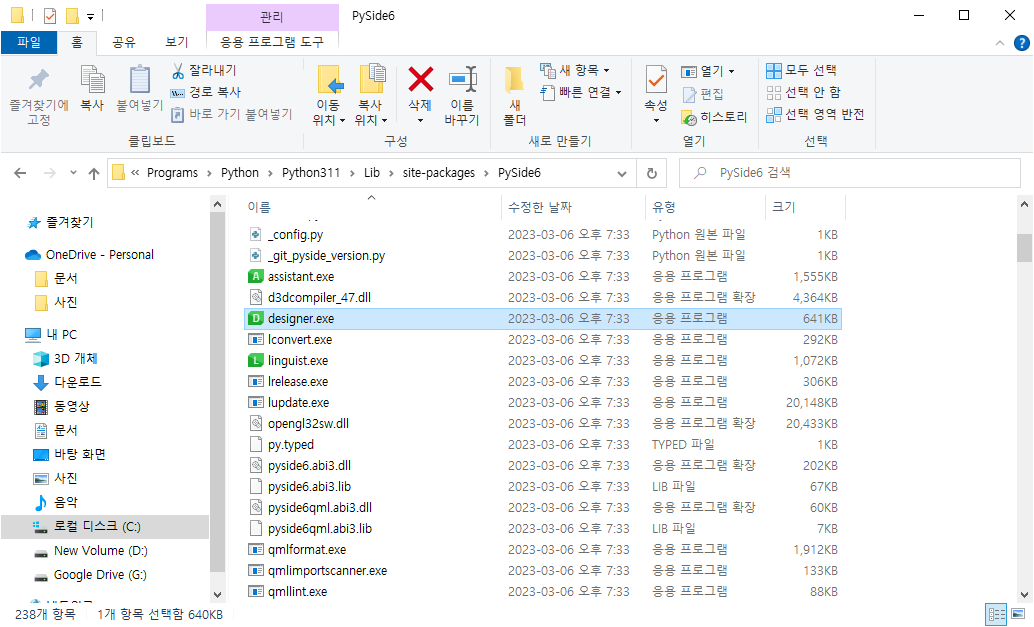The width and height of the screenshot is (1034, 627).
Task: Click the 열기 (Open) ribbon button
Action: point(708,71)
